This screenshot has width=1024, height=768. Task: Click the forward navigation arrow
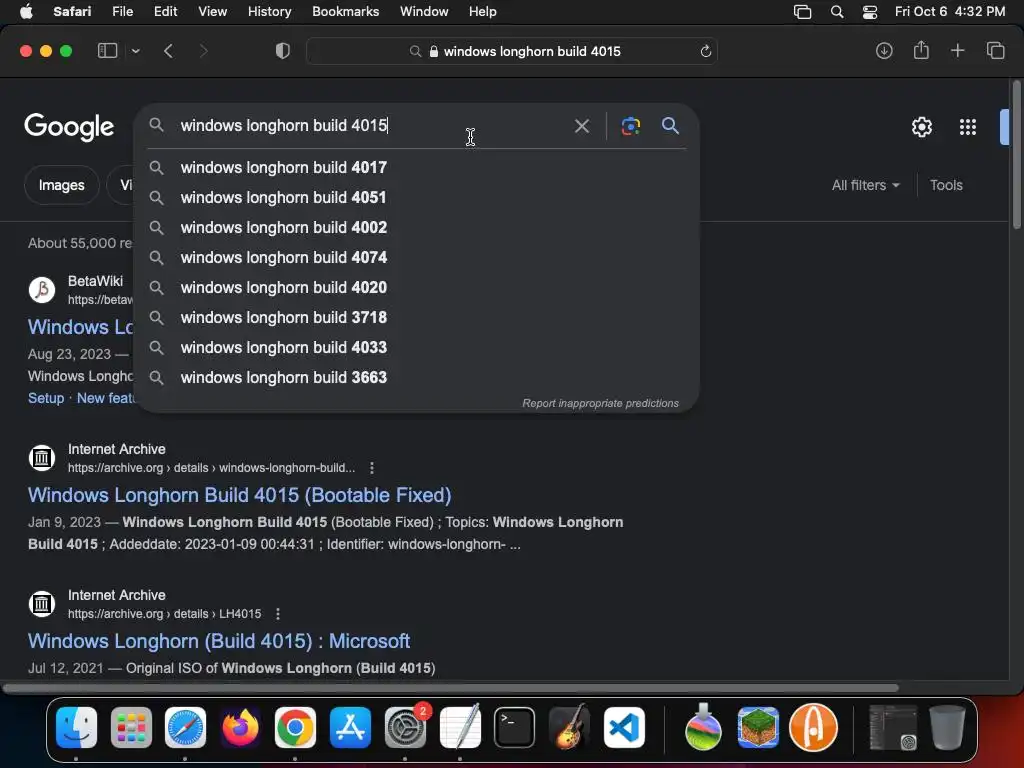click(203, 51)
